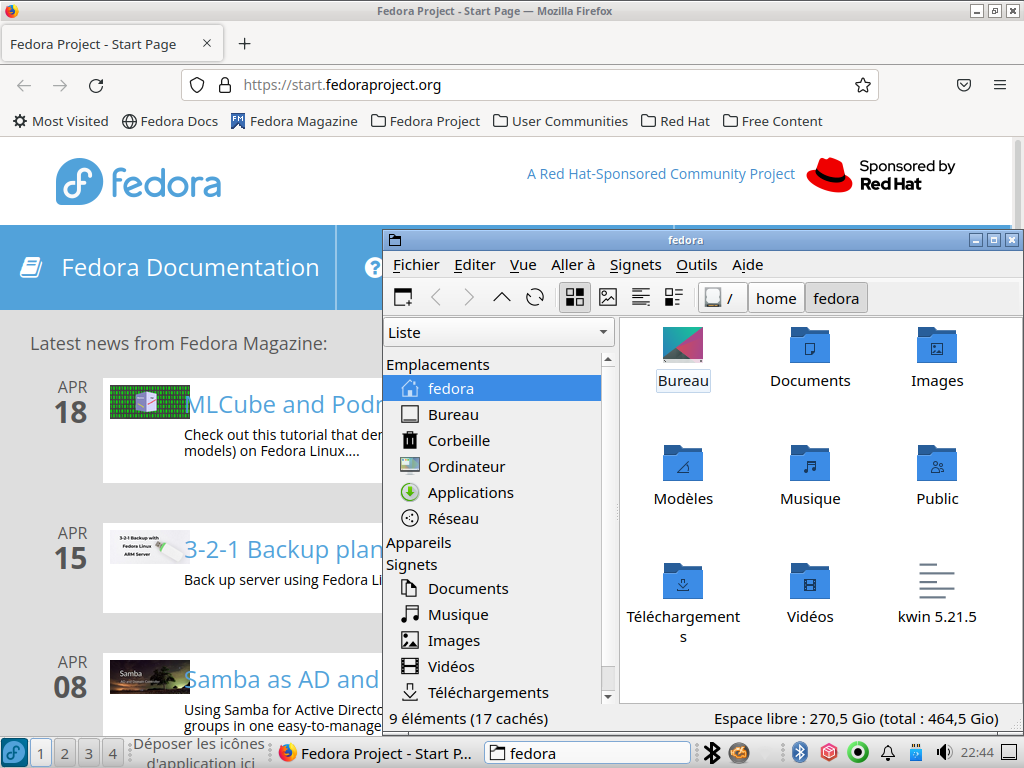The image size is (1024, 768).
Task: Switch to compact list view mode
Action: click(x=641, y=298)
